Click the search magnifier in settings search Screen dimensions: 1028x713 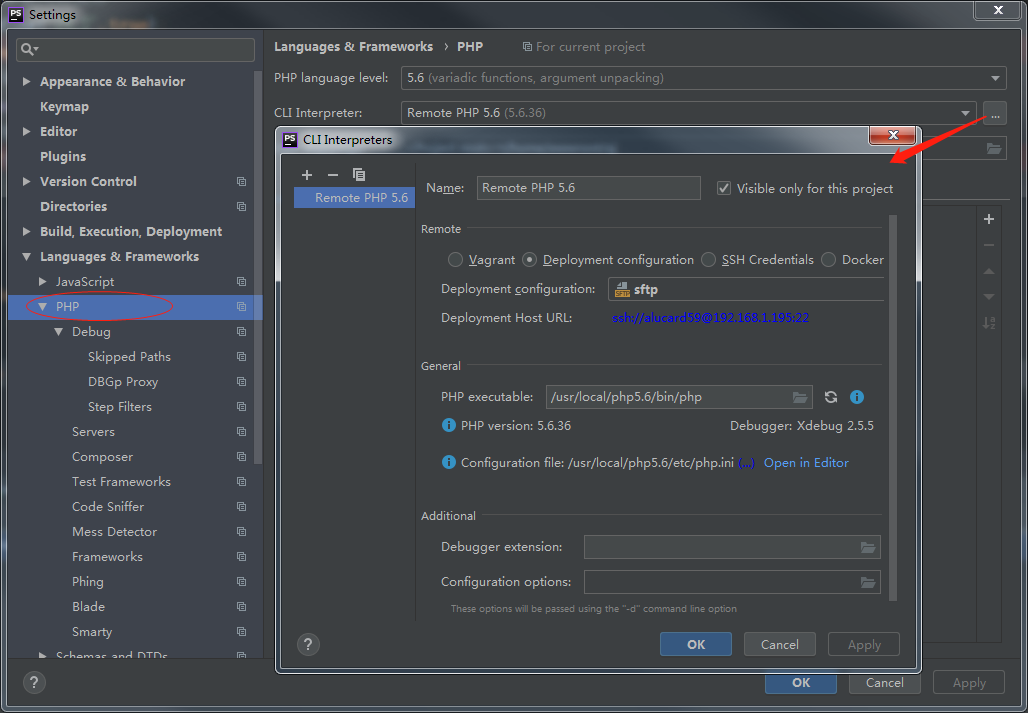coord(30,50)
